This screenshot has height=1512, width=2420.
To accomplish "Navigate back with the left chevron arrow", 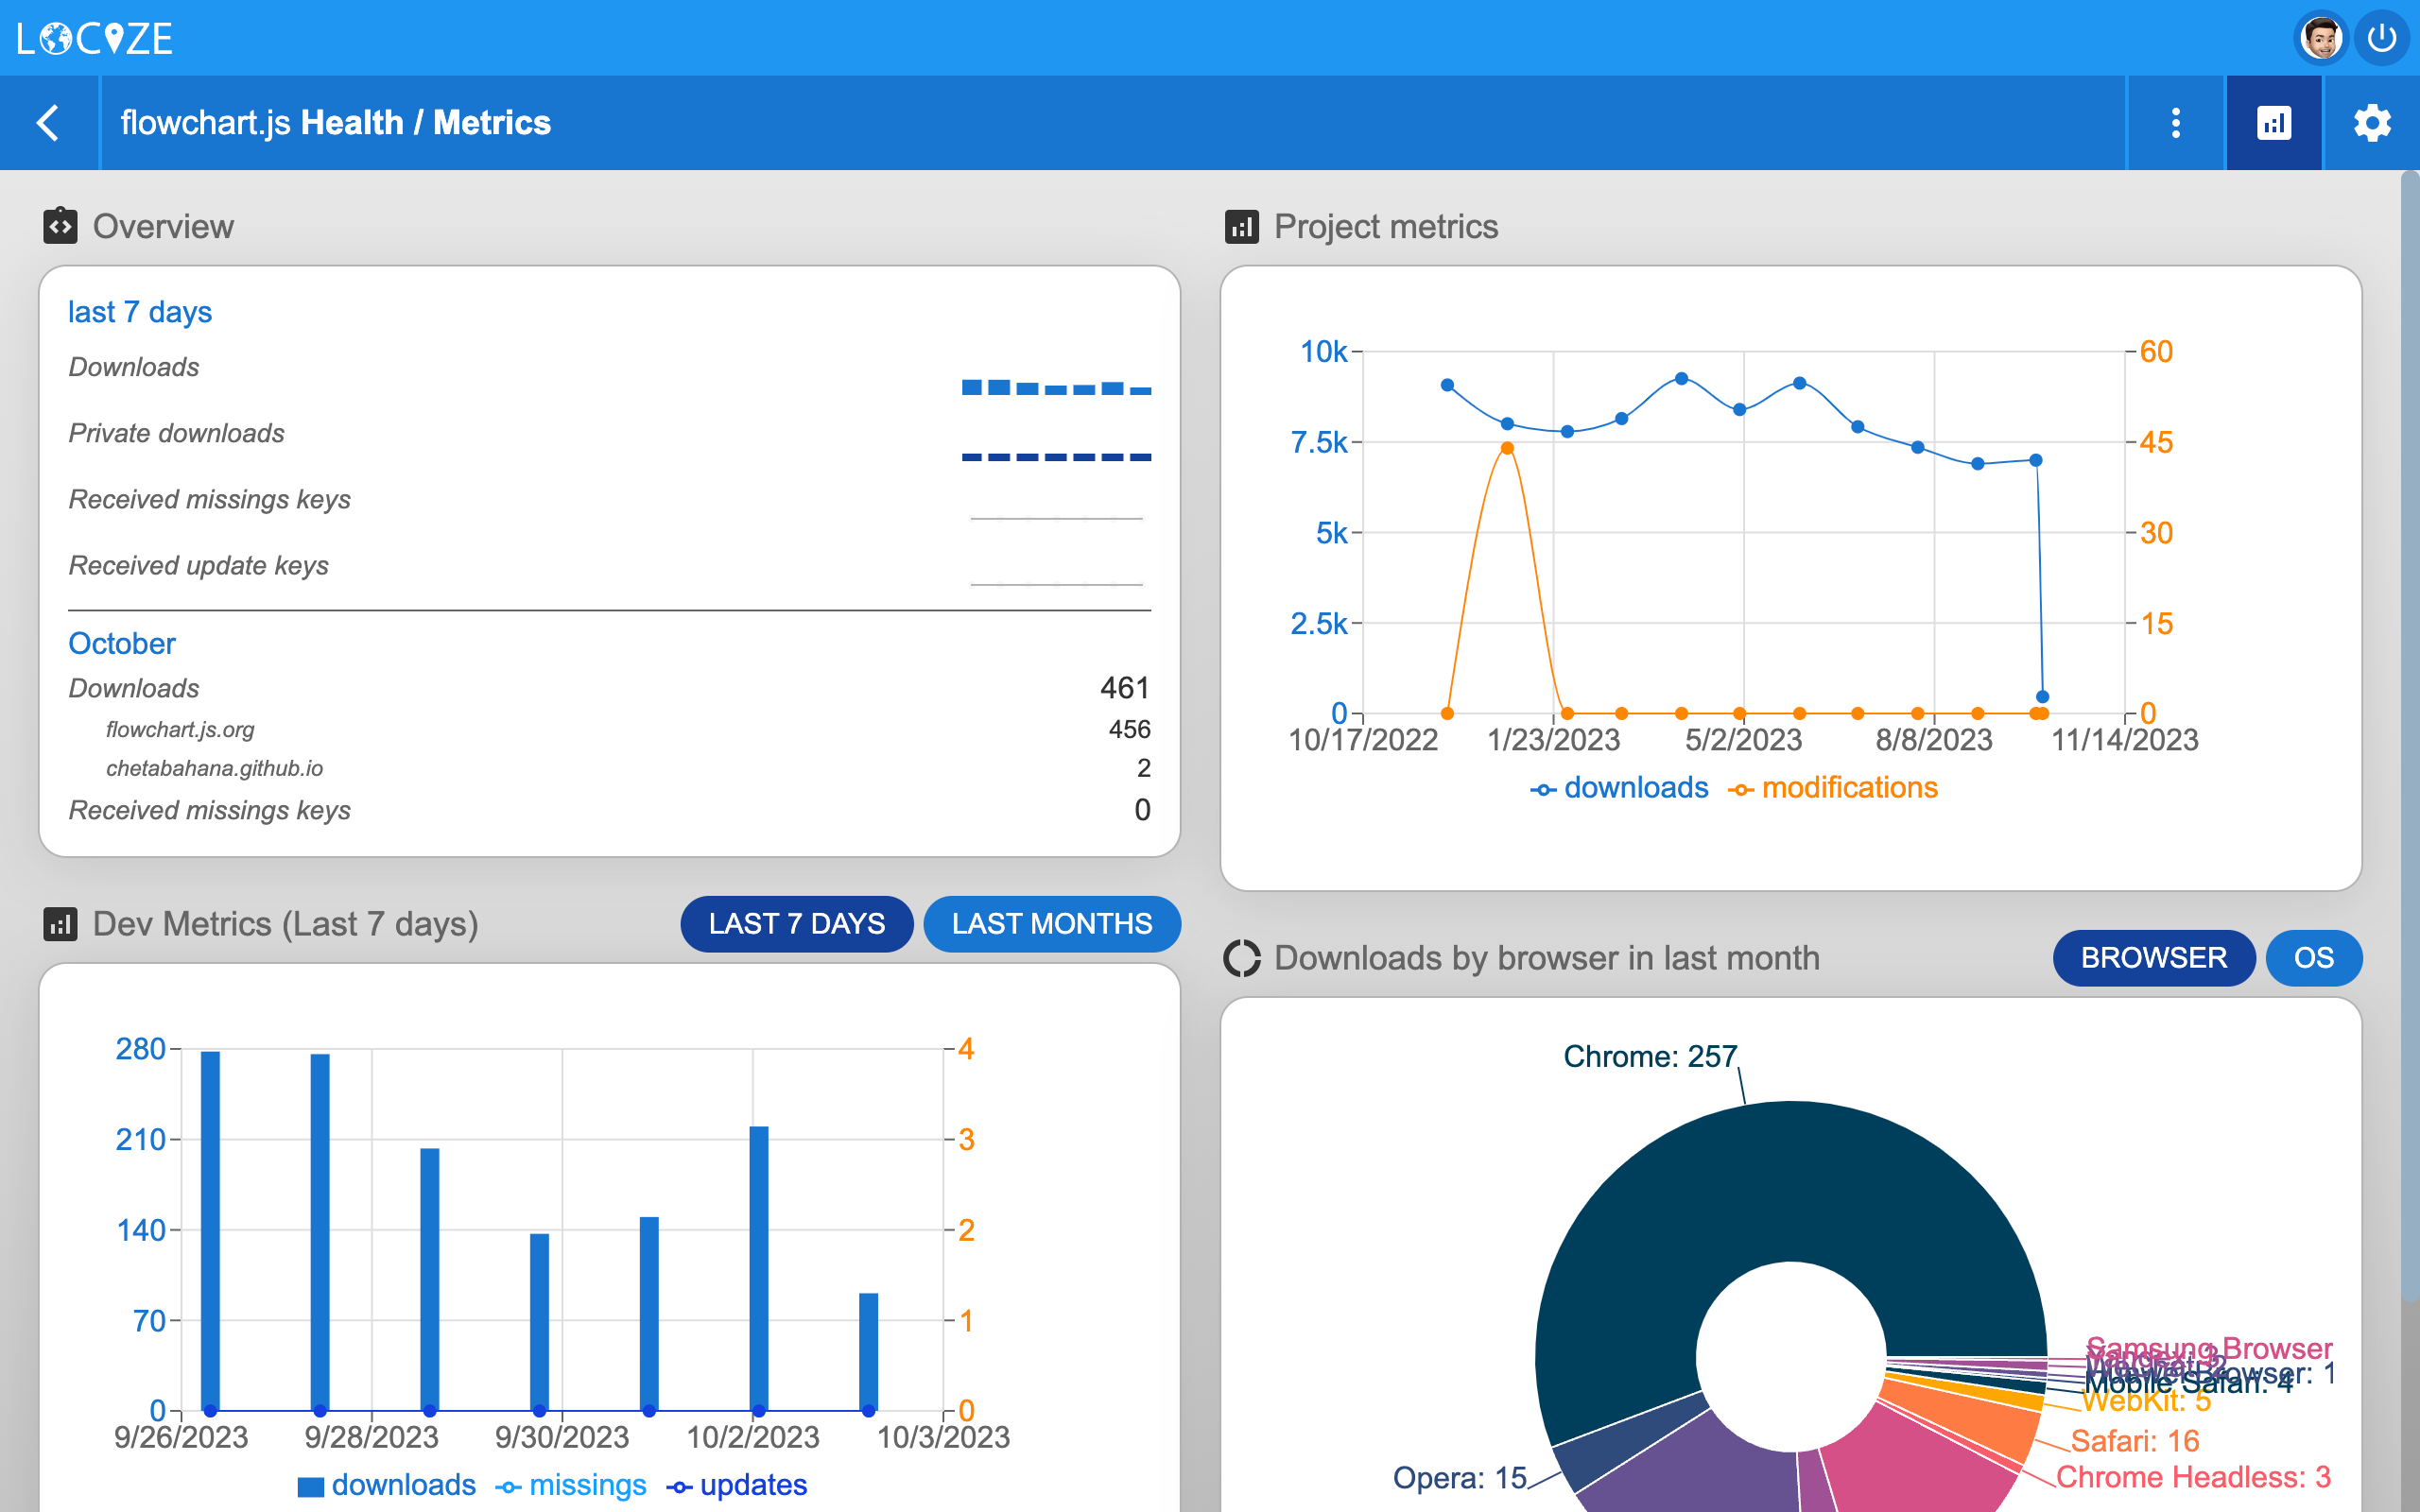I will (x=49, y=122).
